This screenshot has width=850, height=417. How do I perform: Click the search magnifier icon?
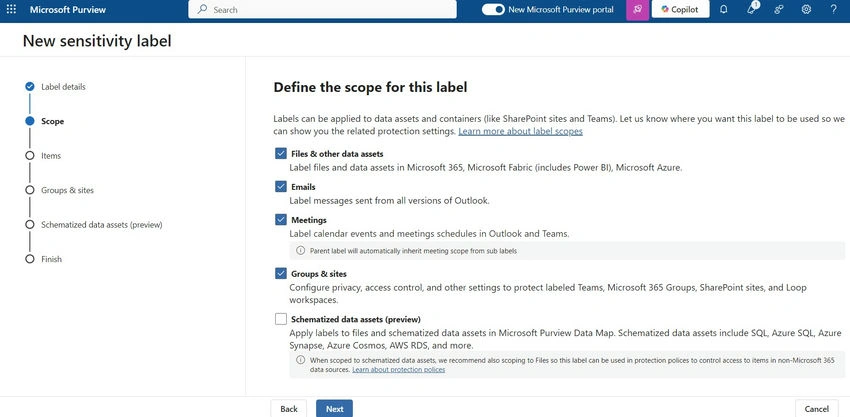[203, 9]
